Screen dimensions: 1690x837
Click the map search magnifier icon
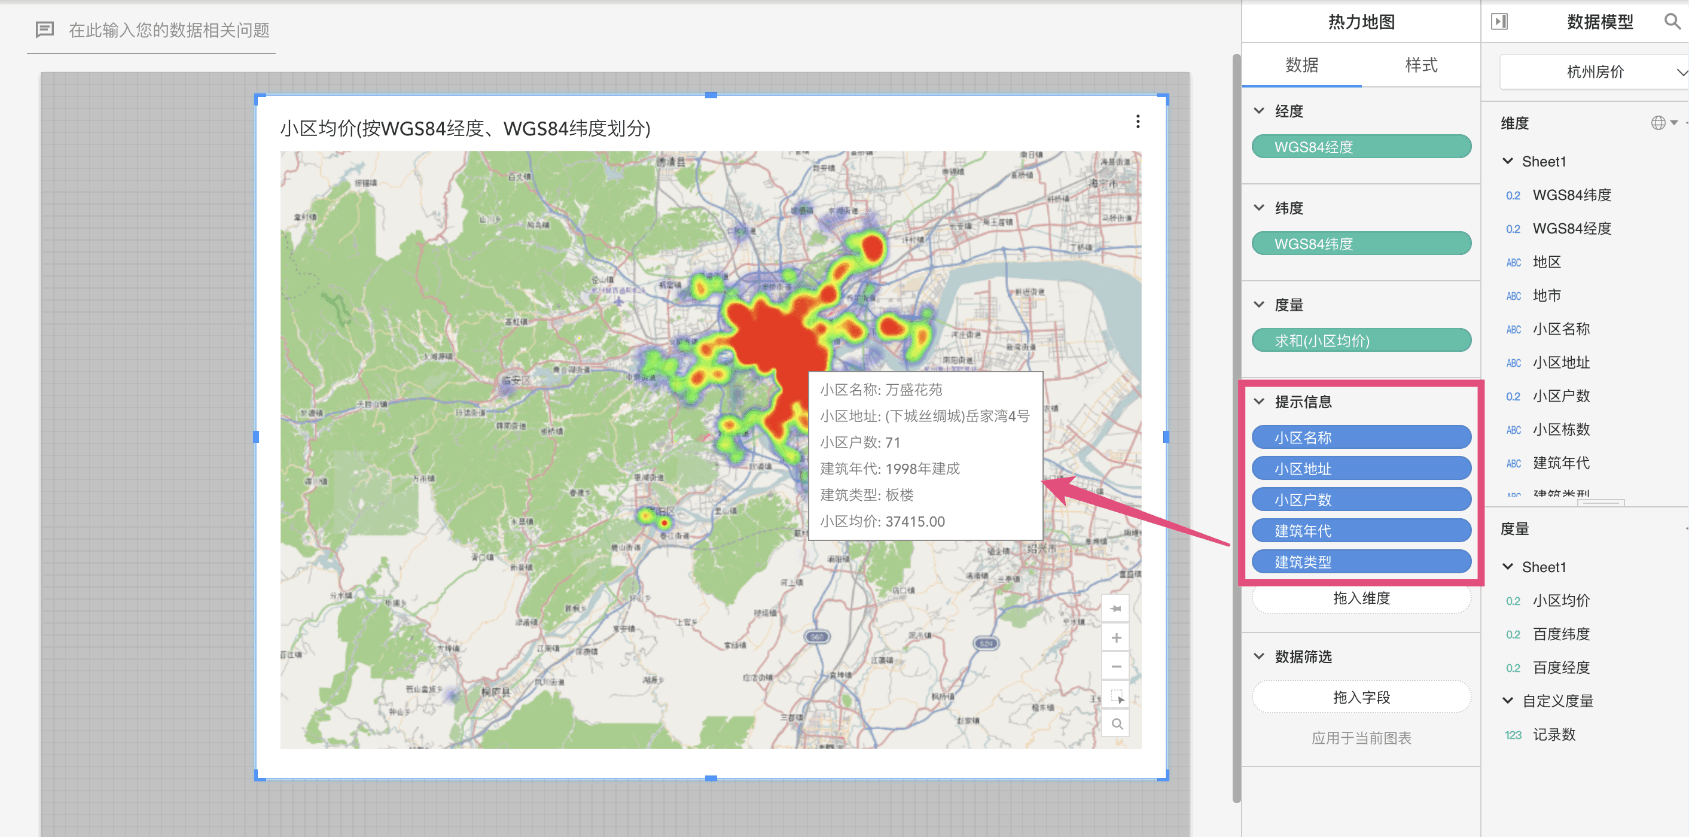pos(1117,724)
